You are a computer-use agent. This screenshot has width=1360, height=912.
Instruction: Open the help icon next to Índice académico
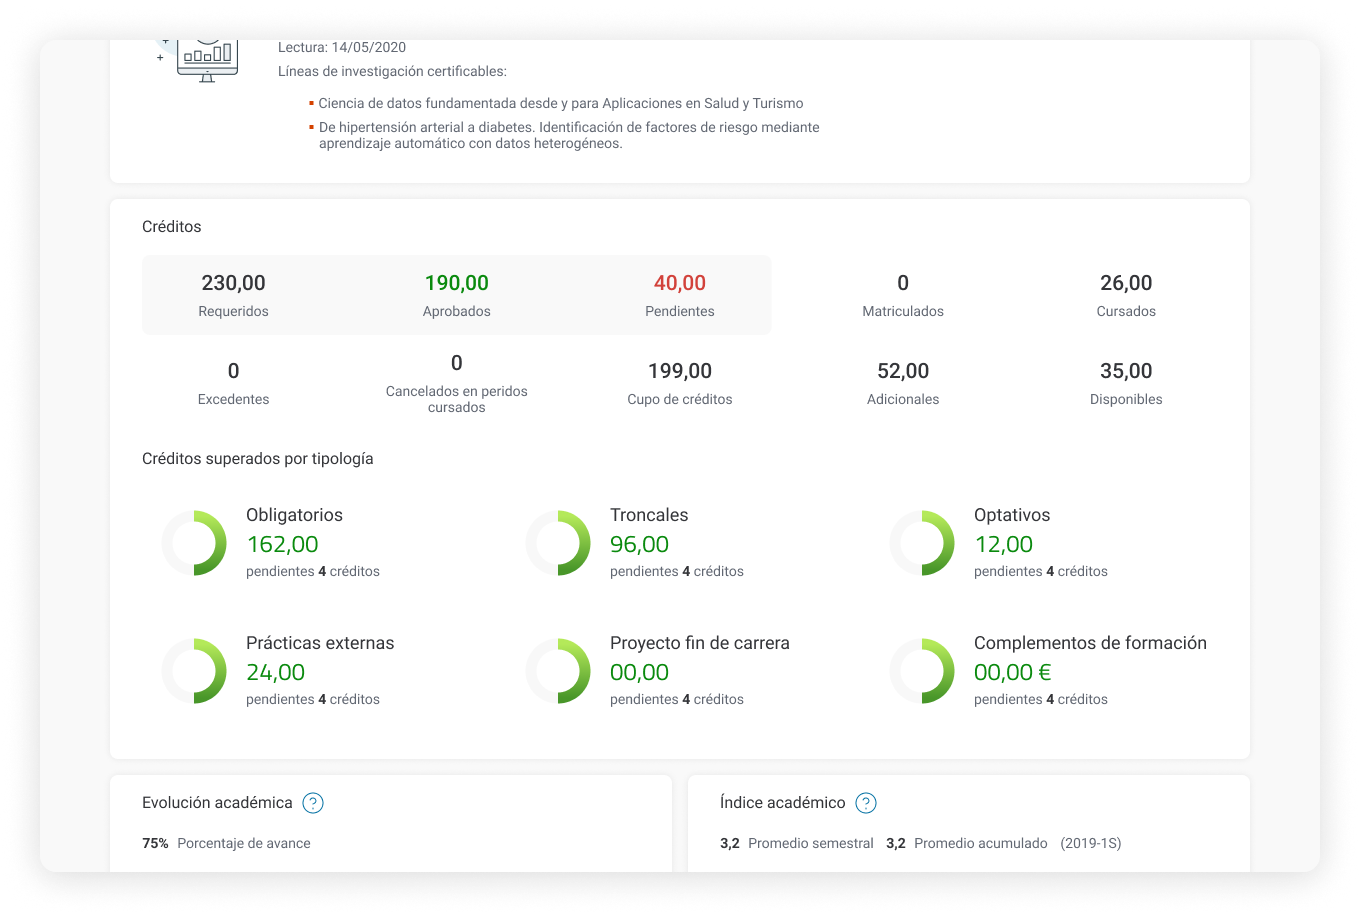point(866,803)
